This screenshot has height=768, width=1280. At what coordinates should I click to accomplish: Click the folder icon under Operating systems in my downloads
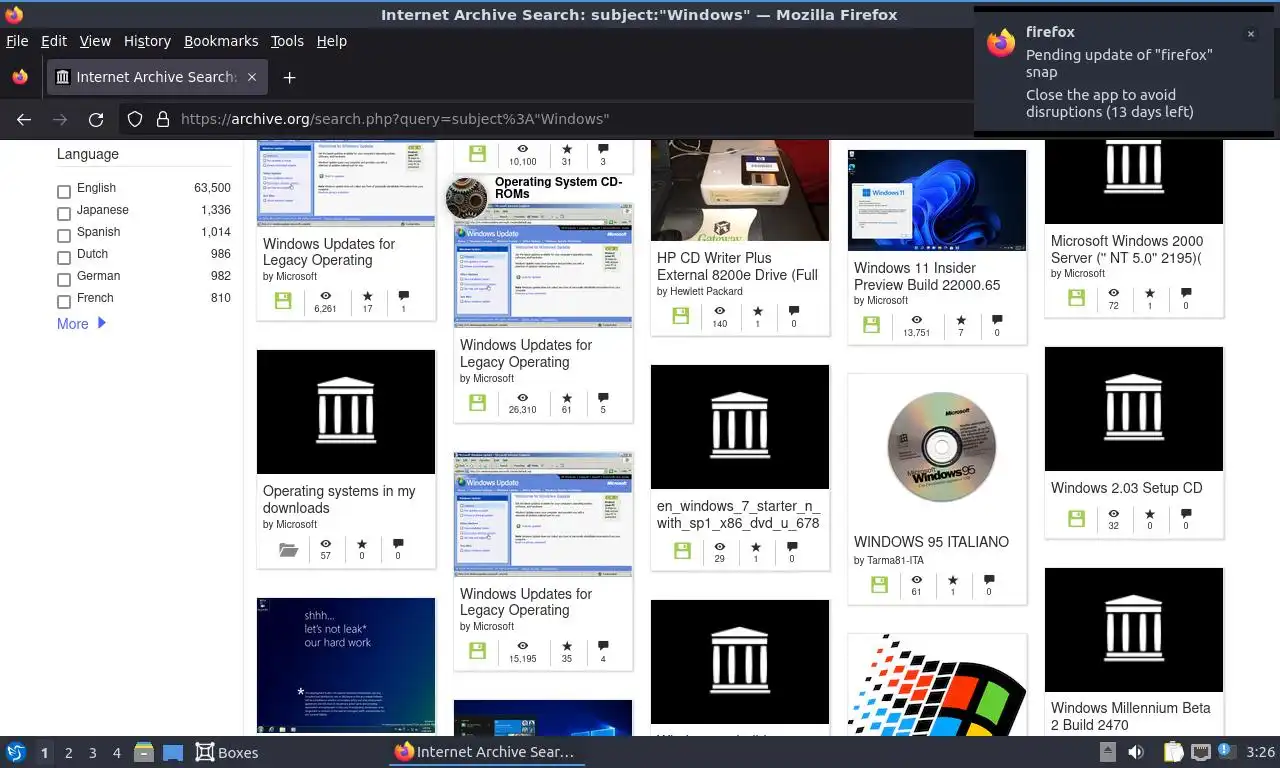pyautogui.click(x=288, y=549)
